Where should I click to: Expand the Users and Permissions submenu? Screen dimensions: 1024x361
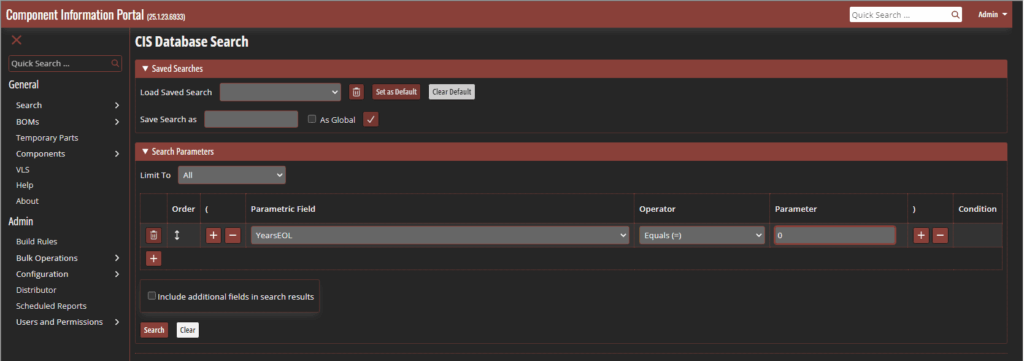pyautogui.click(x=117, y=322)
